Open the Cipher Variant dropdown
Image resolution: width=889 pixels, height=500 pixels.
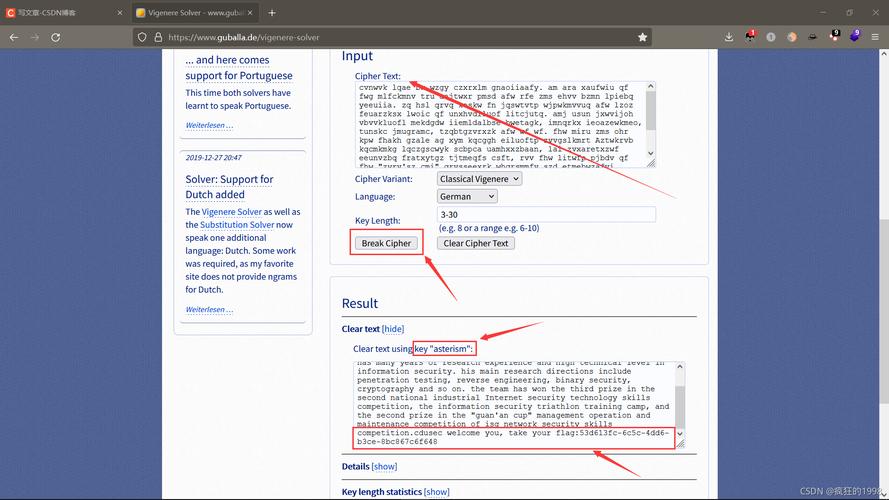coord(480,178)
